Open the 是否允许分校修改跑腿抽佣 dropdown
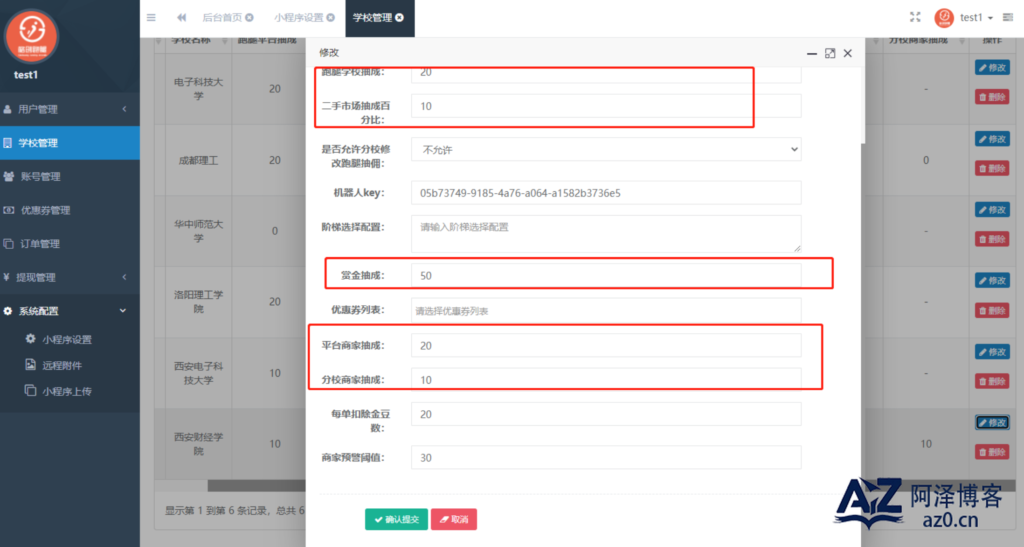Image resolution: width=1024 pixels, height=547 pixels. tap(605, 150)
